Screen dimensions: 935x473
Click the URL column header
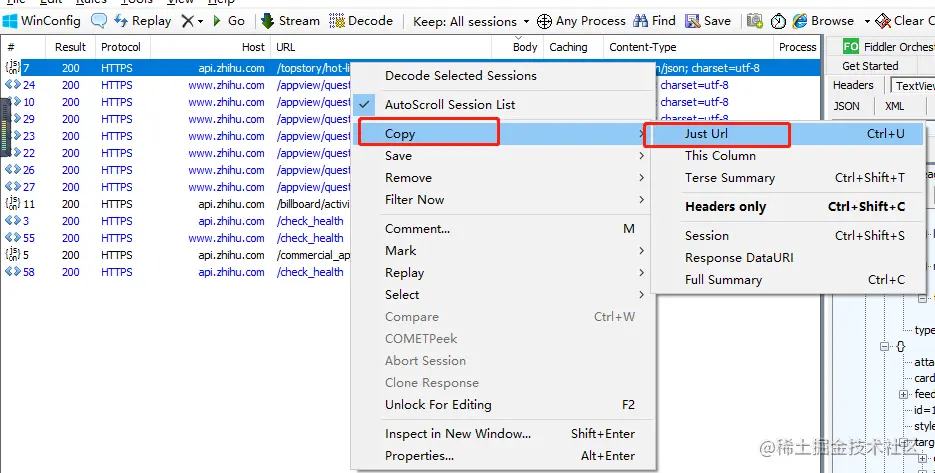point(382,47)
